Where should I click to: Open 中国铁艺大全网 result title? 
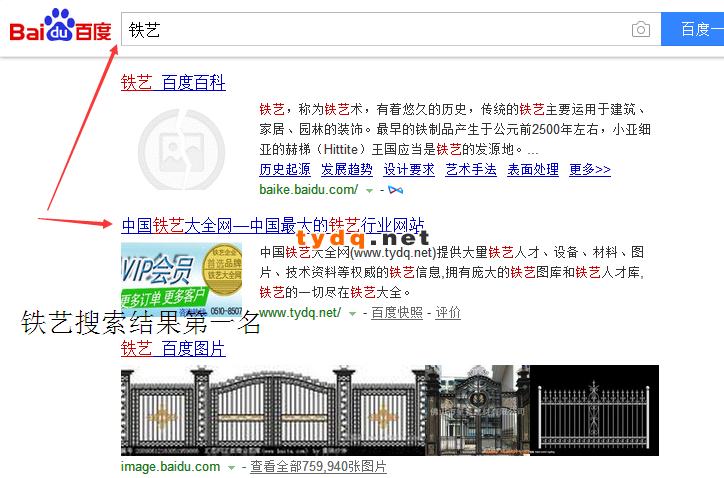click(272, 226)
